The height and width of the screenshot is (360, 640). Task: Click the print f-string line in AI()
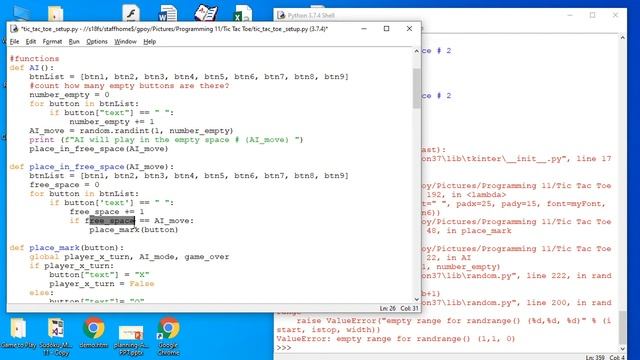(x=166, y=140)
